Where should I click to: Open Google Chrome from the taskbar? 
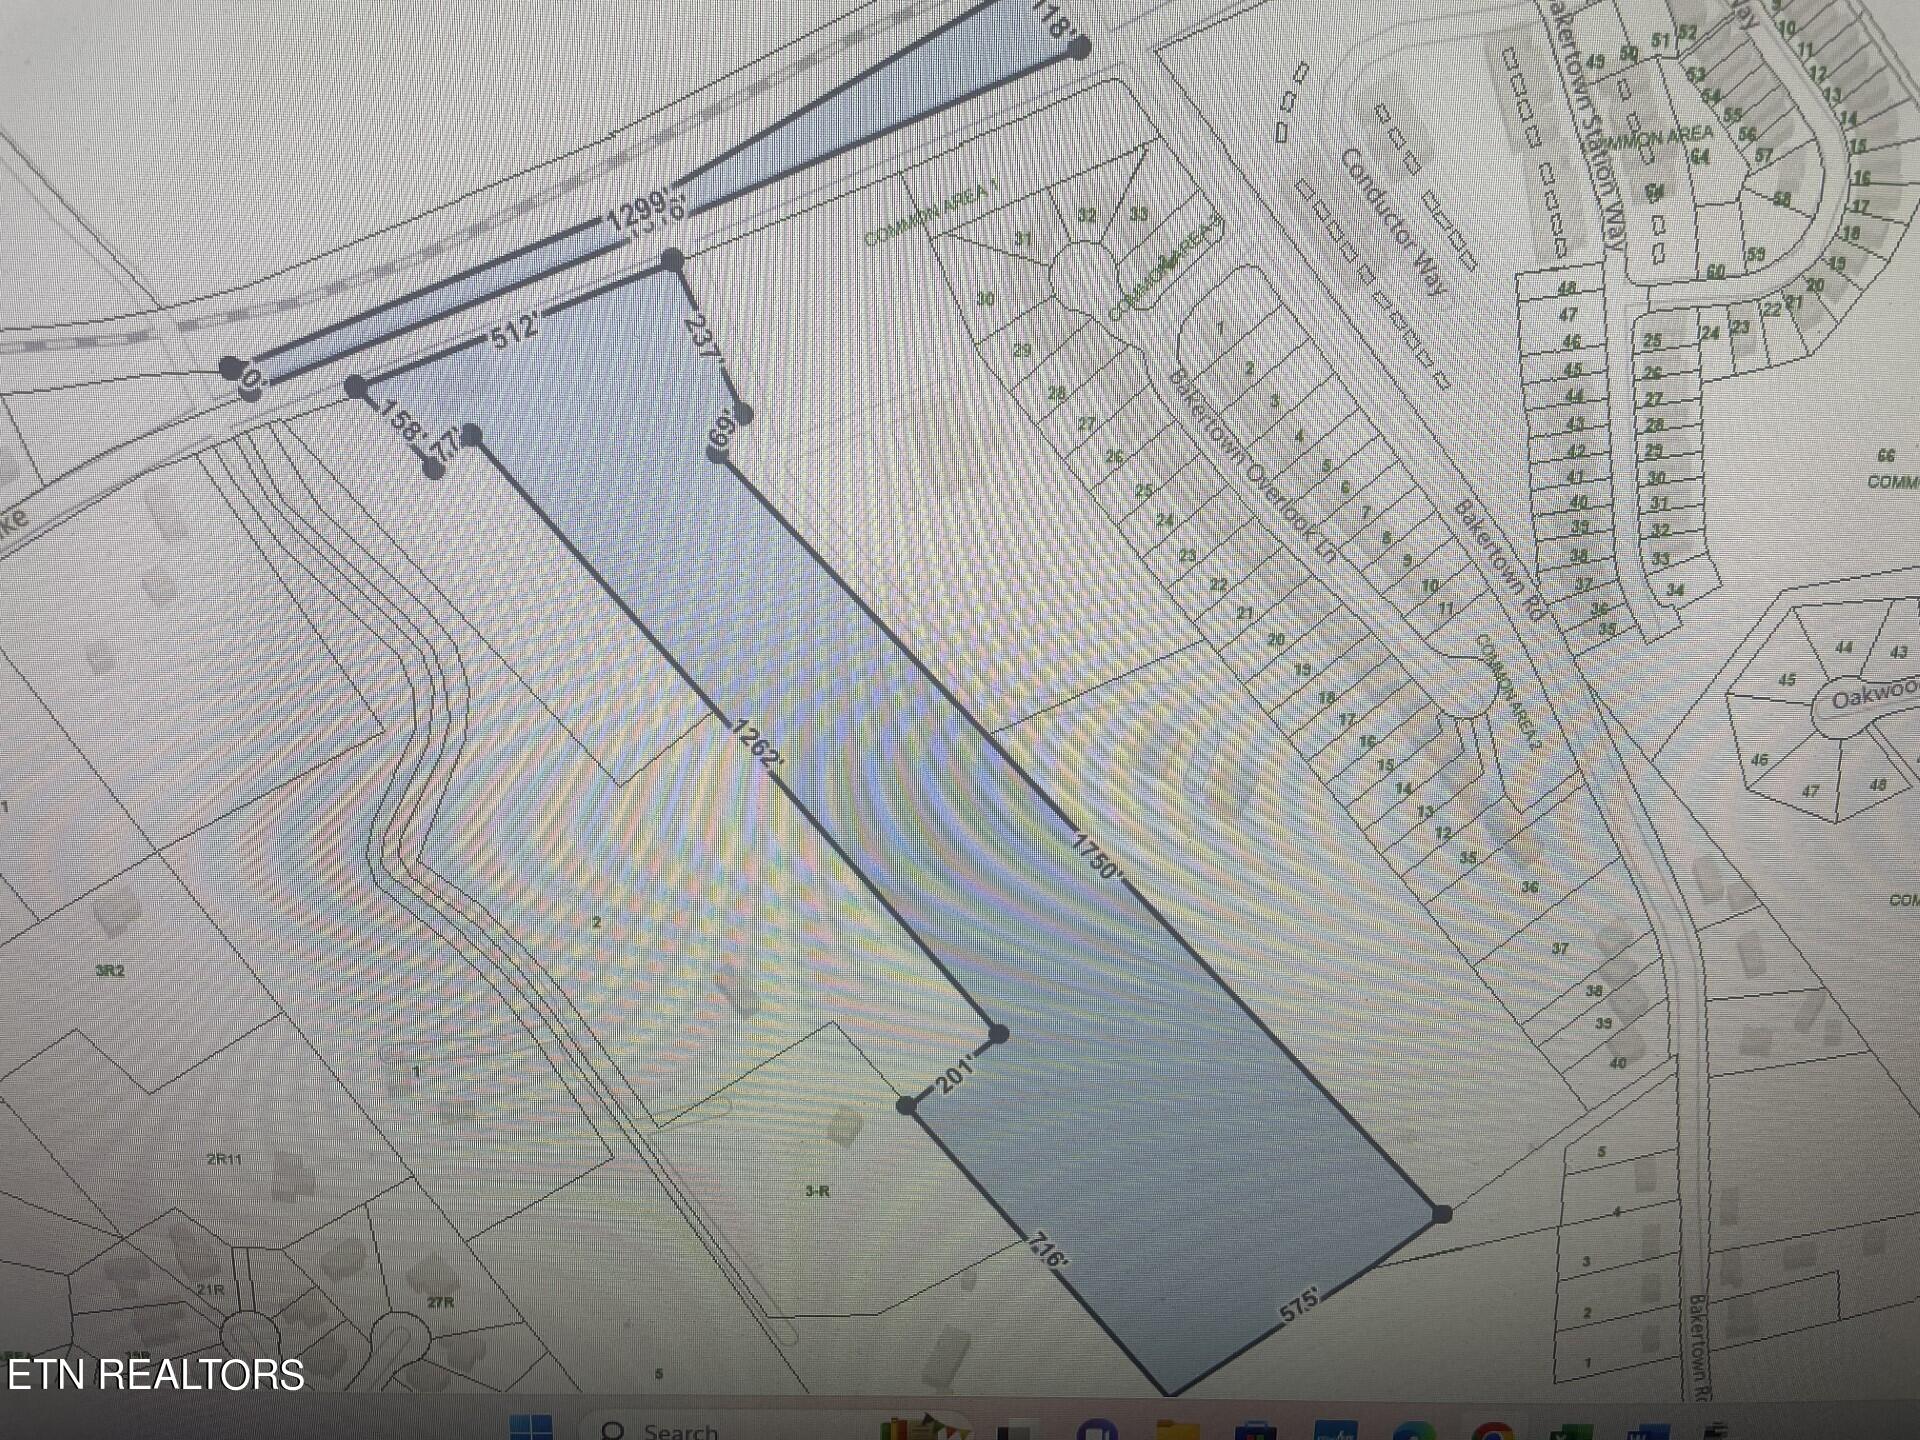click(x=1491, y=1431)
